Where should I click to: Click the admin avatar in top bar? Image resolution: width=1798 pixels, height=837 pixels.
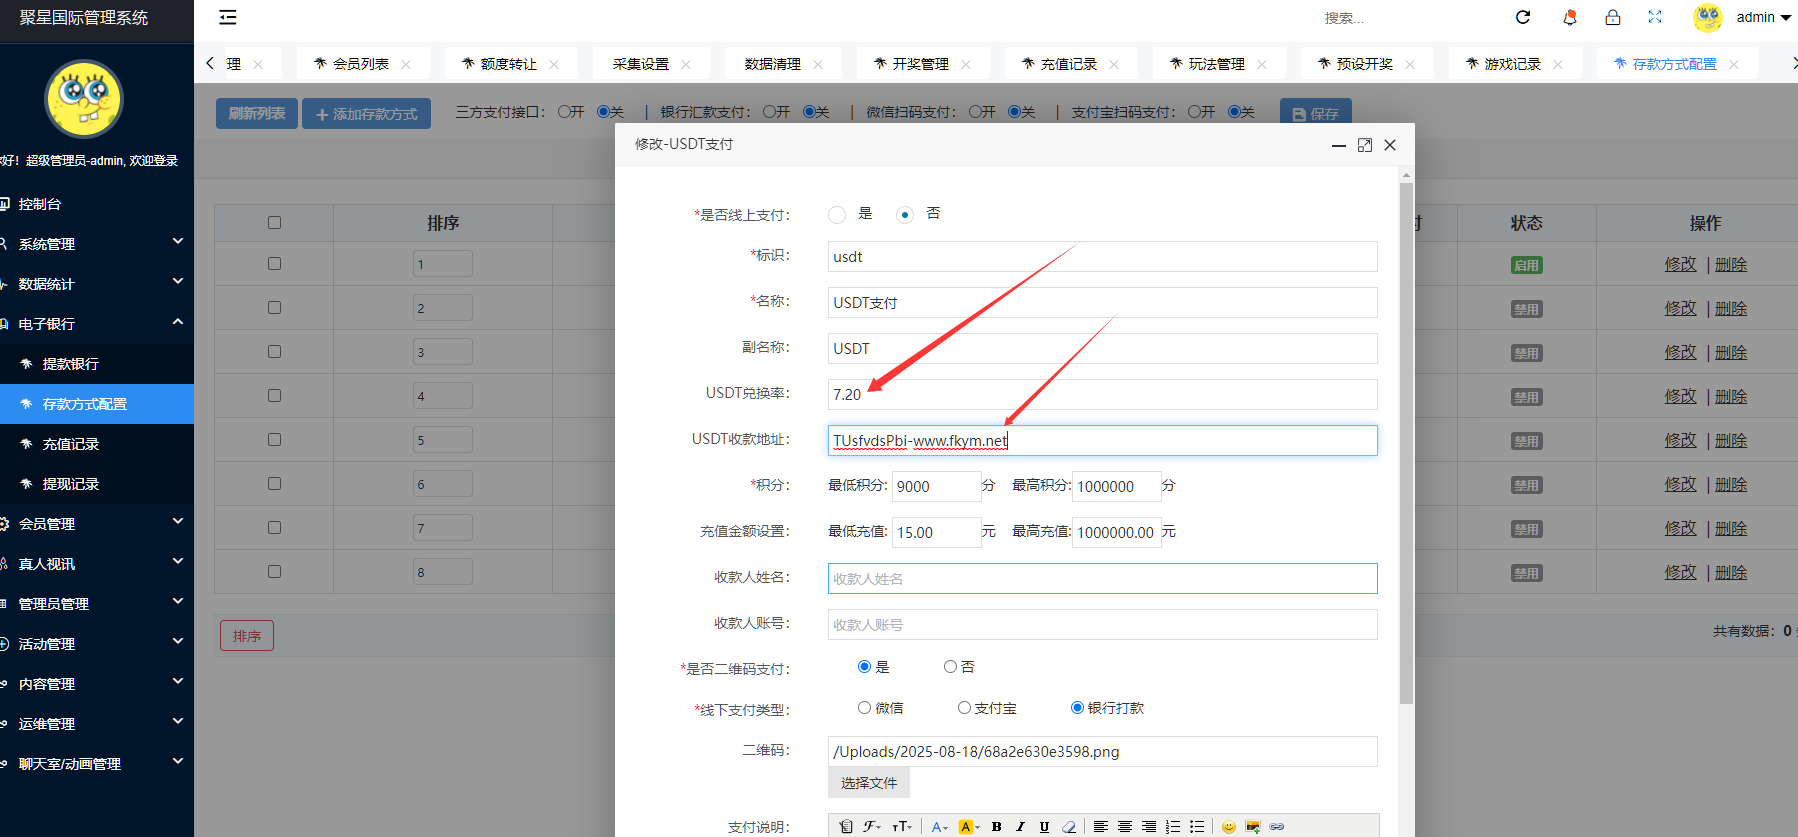1708,17
